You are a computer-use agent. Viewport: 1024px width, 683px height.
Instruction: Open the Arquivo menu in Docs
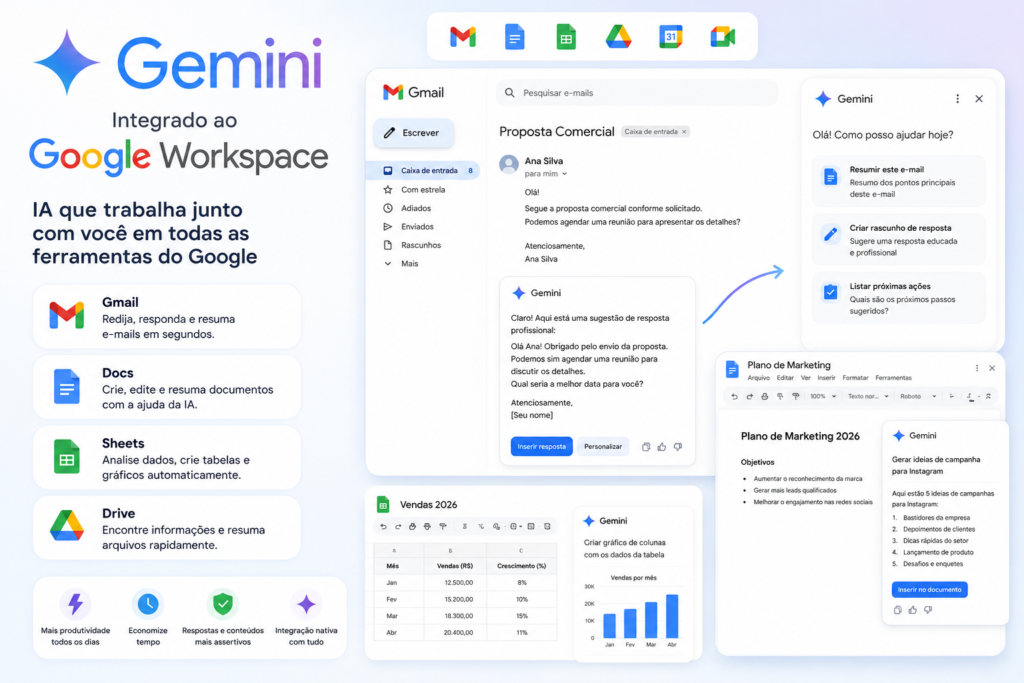758,378
